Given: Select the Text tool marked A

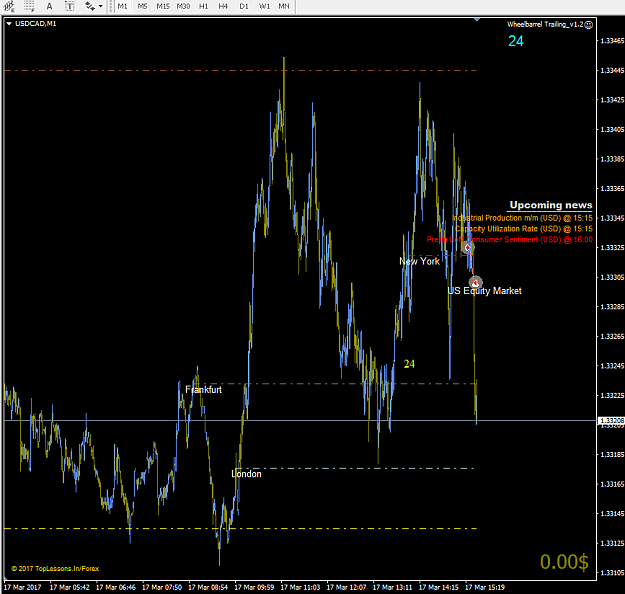Looking at the screenshot, I should click(x=49, y=6).
